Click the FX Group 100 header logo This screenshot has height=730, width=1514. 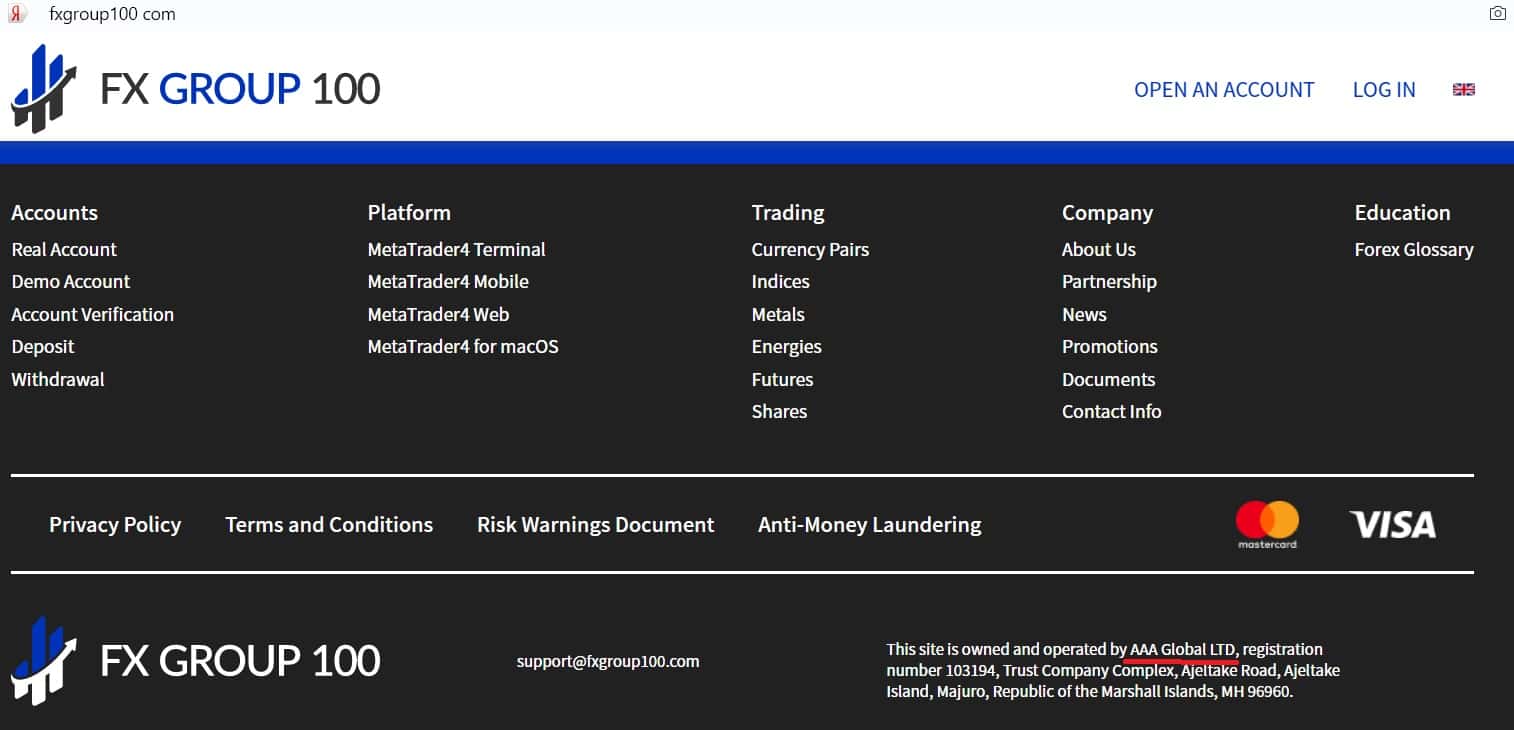(195, 89)
